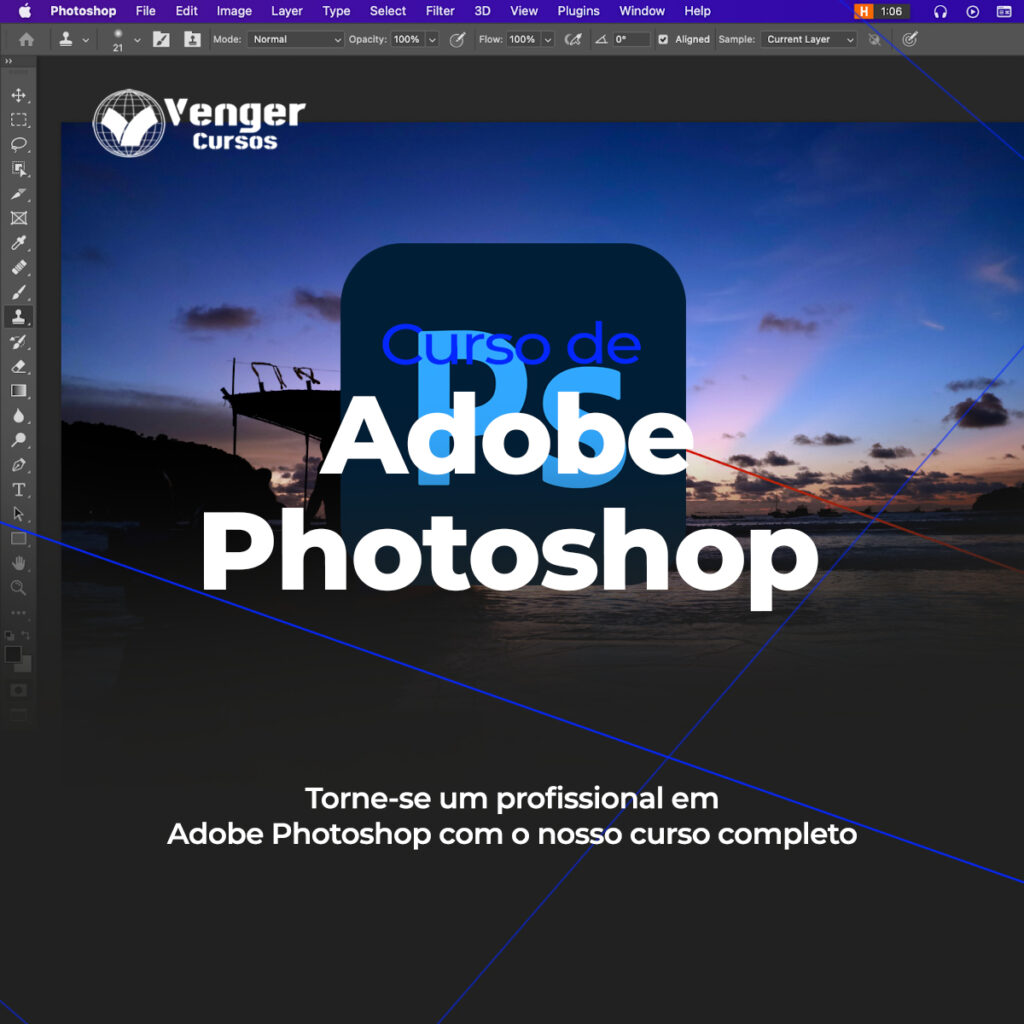Viewport: 1024px width, 1024px height.
Task: Click the play circle menu bar icon
Action: [x=972, y=11]
